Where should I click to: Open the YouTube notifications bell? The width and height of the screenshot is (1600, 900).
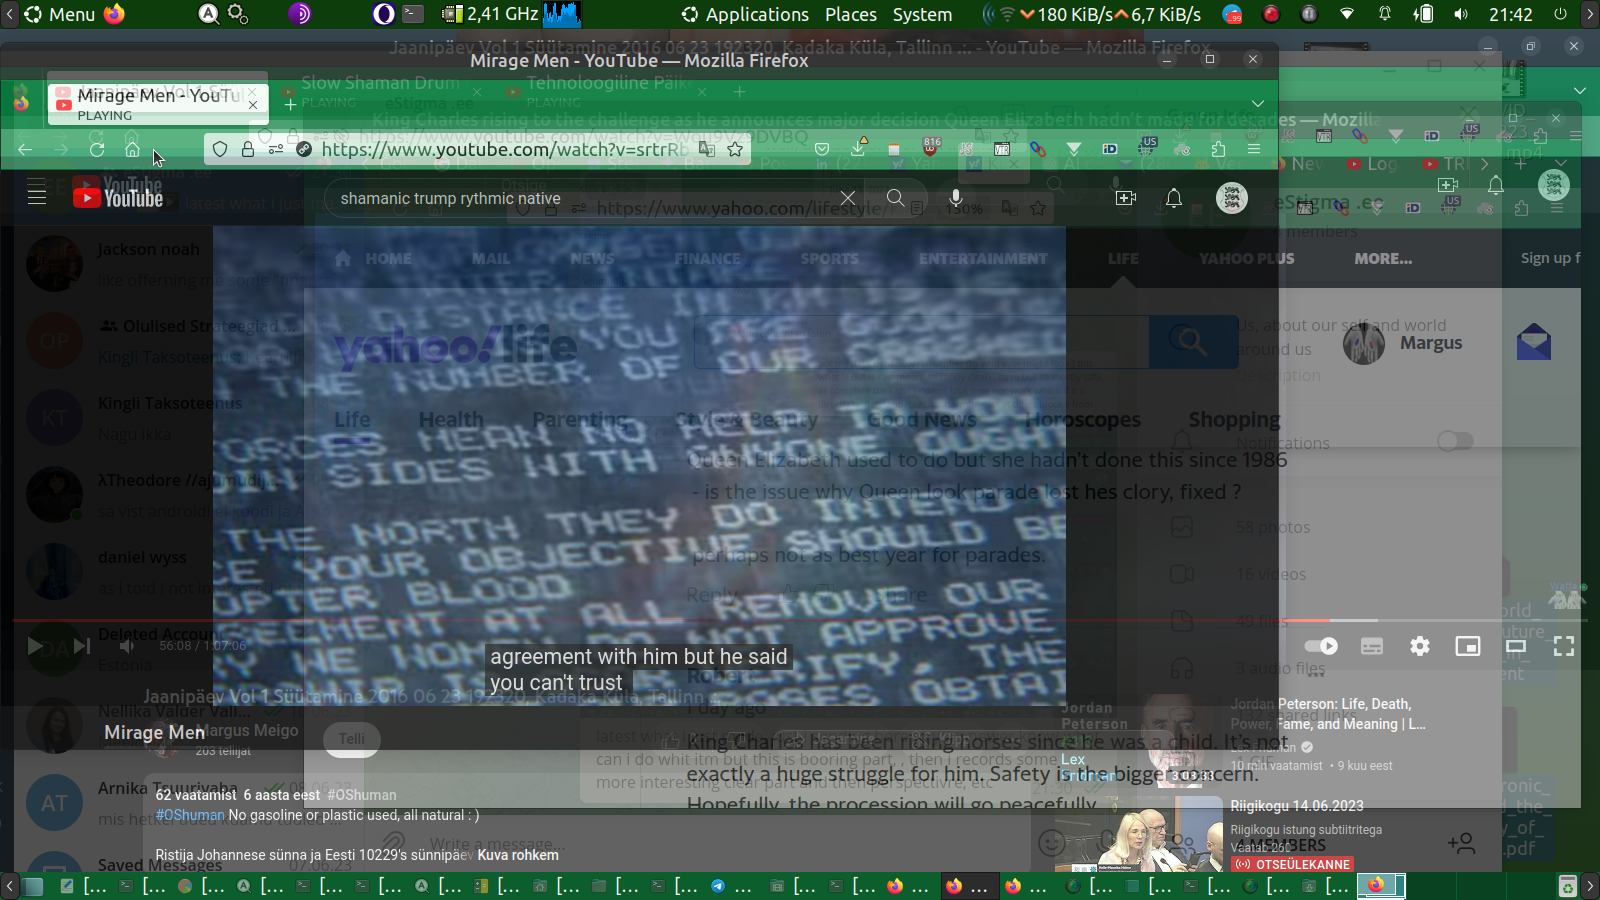[x=1174, y=198]
